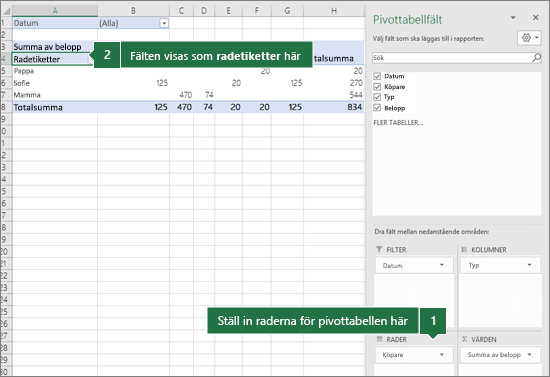Select the Summa av belopp cell

[53, 47]
